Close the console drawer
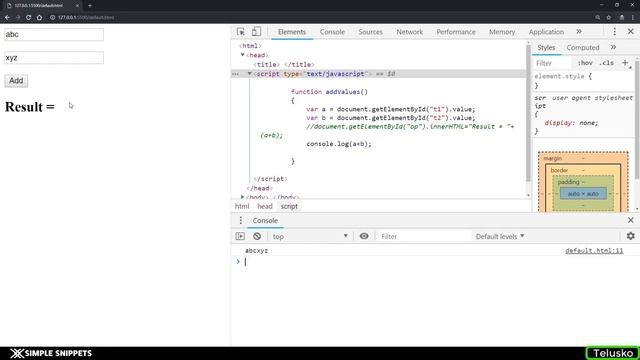This screenshot has height=360, width=640. (x=630, y=220)
